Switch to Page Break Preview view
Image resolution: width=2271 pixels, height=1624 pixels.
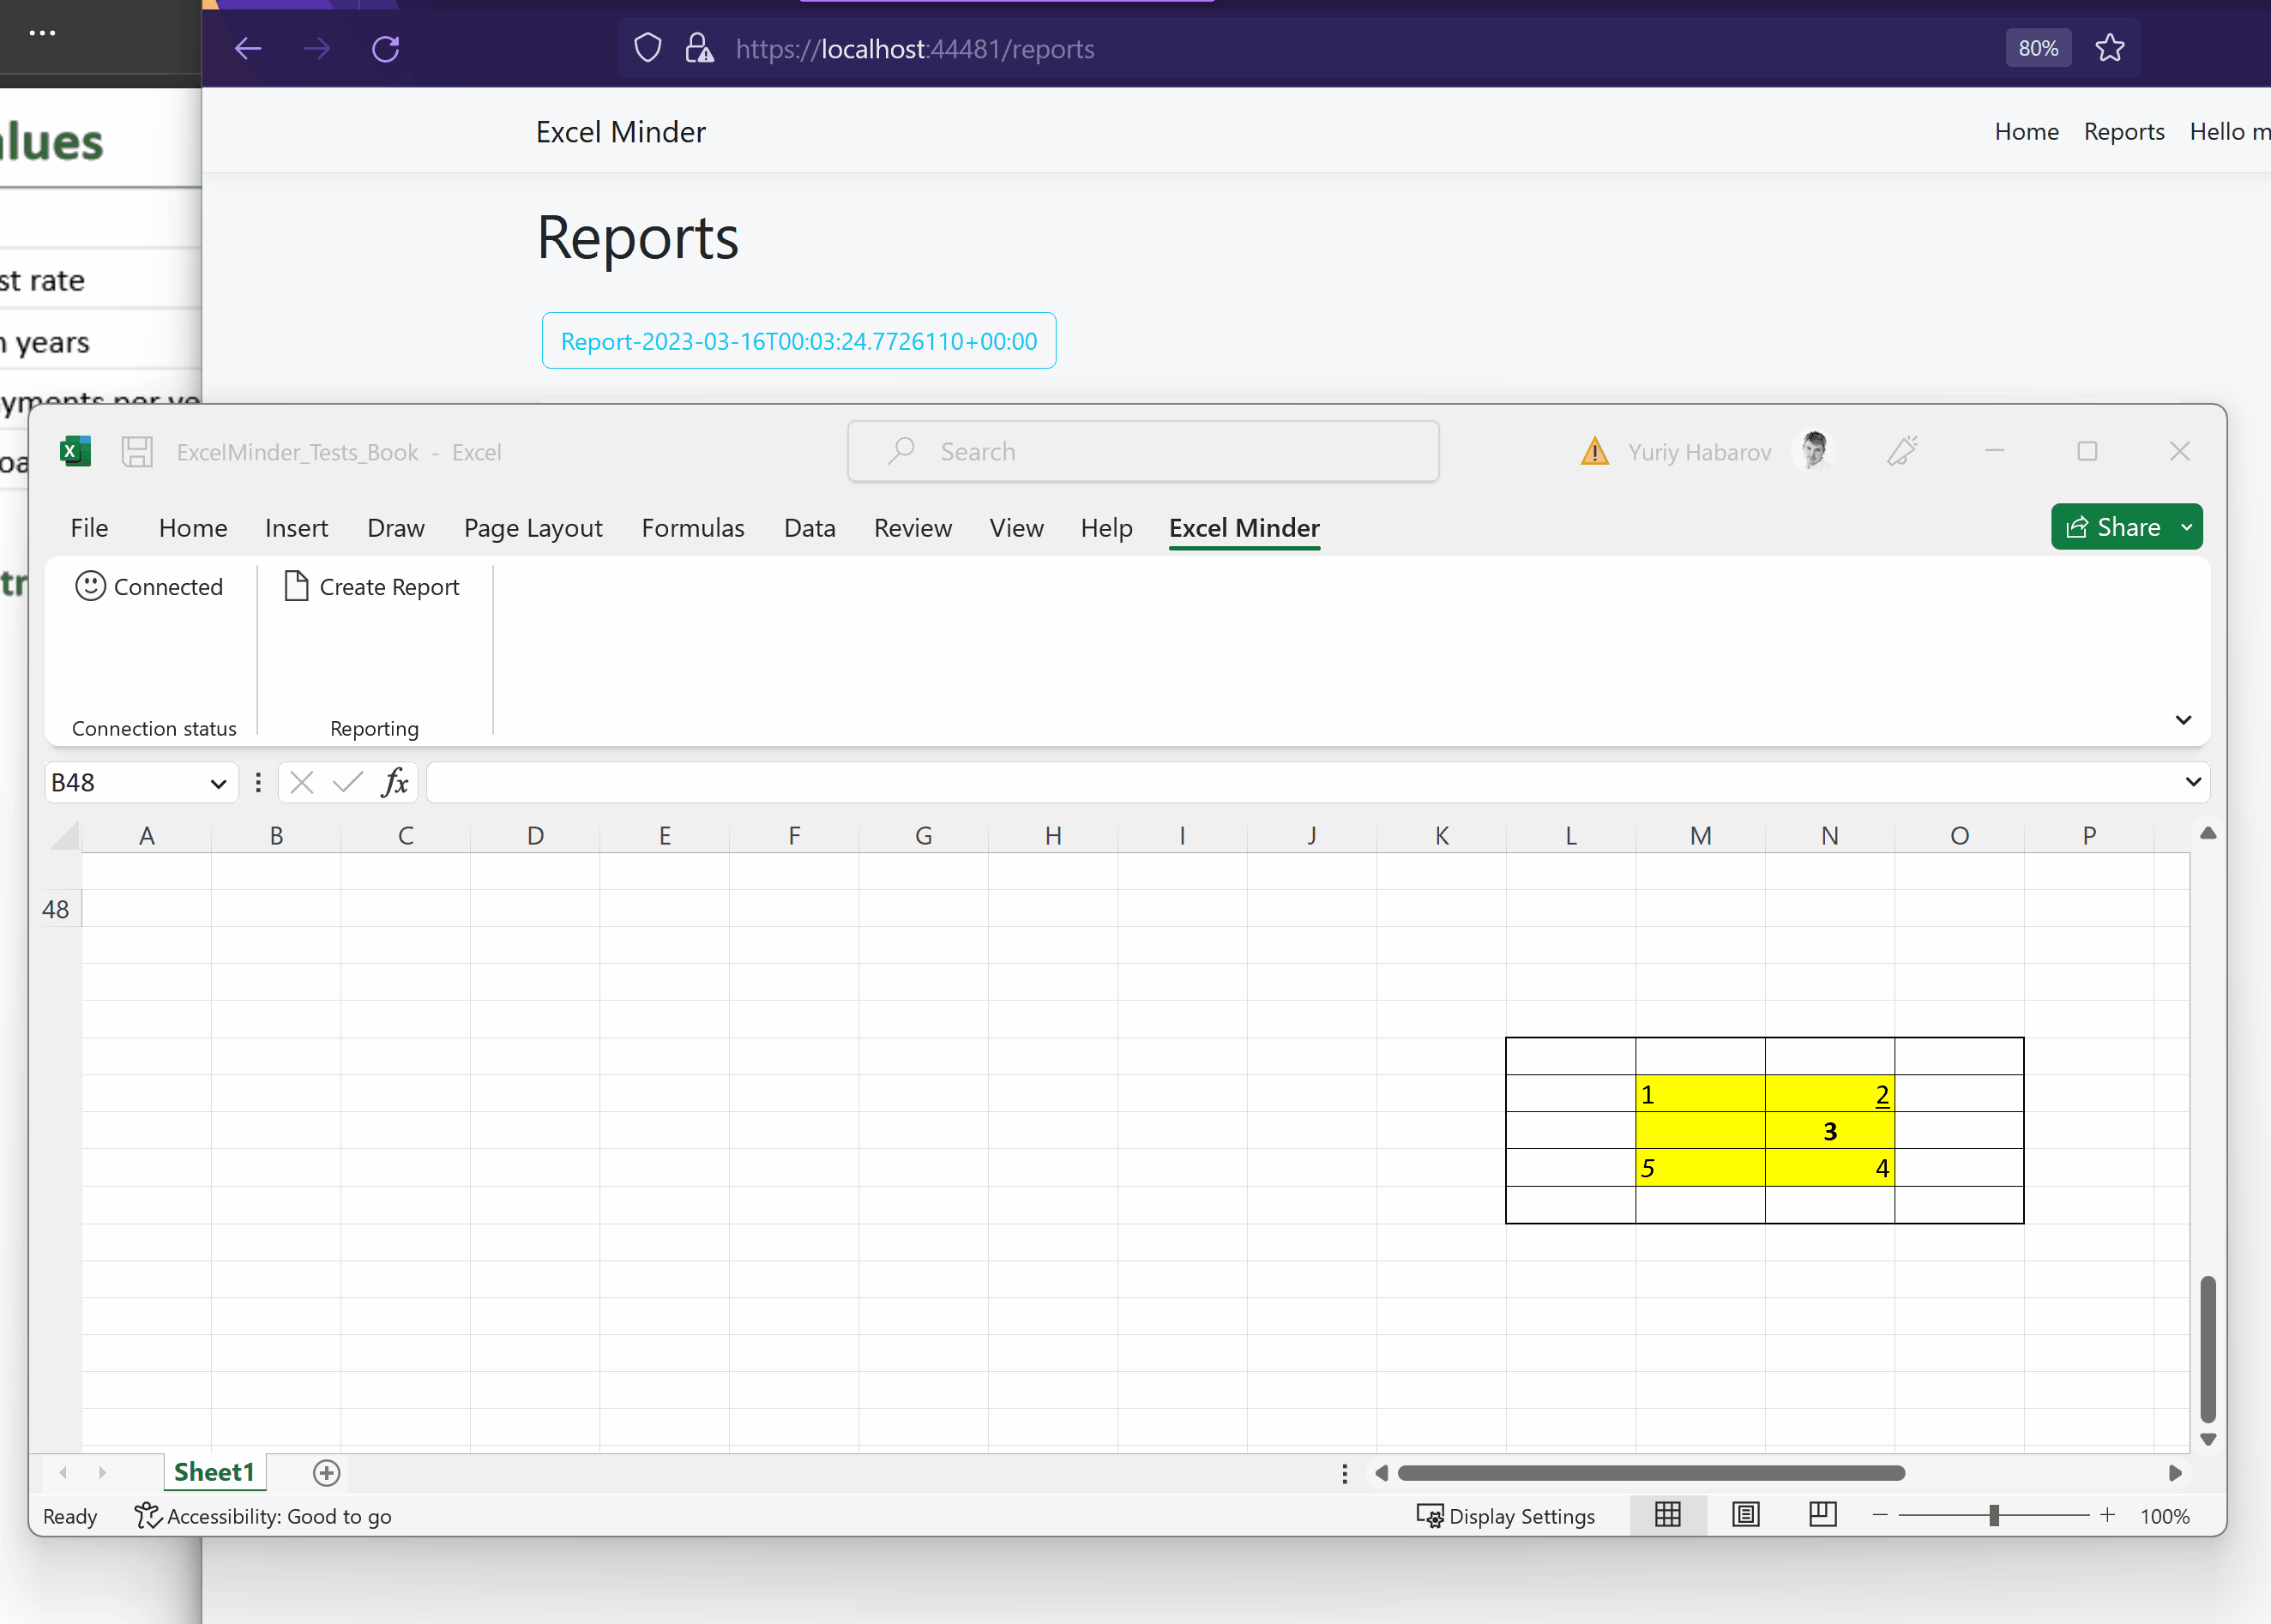tap(1823, 1515)
